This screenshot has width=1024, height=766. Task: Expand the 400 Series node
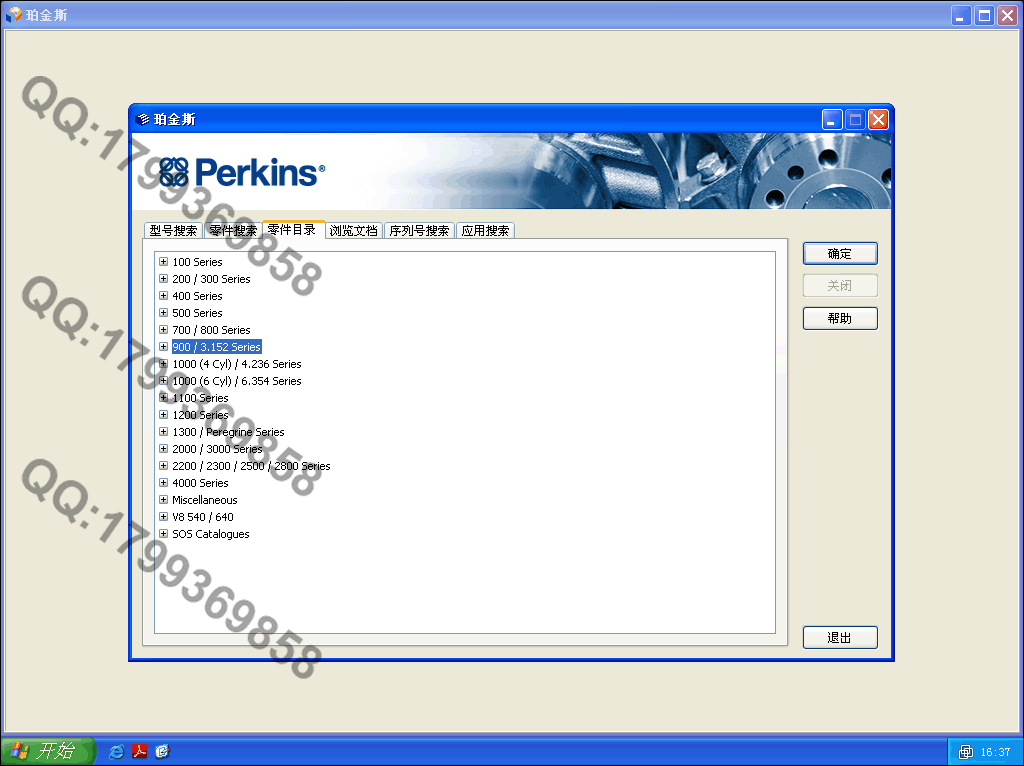pos(163,296)
